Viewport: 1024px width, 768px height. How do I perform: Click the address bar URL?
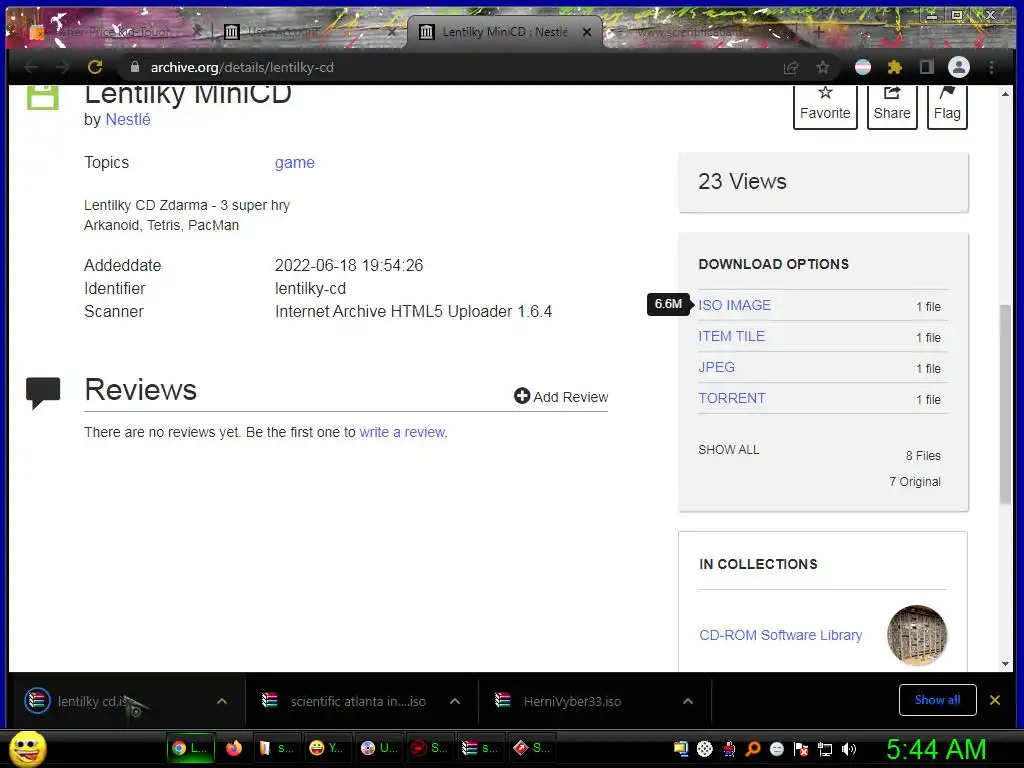point(242,67)
